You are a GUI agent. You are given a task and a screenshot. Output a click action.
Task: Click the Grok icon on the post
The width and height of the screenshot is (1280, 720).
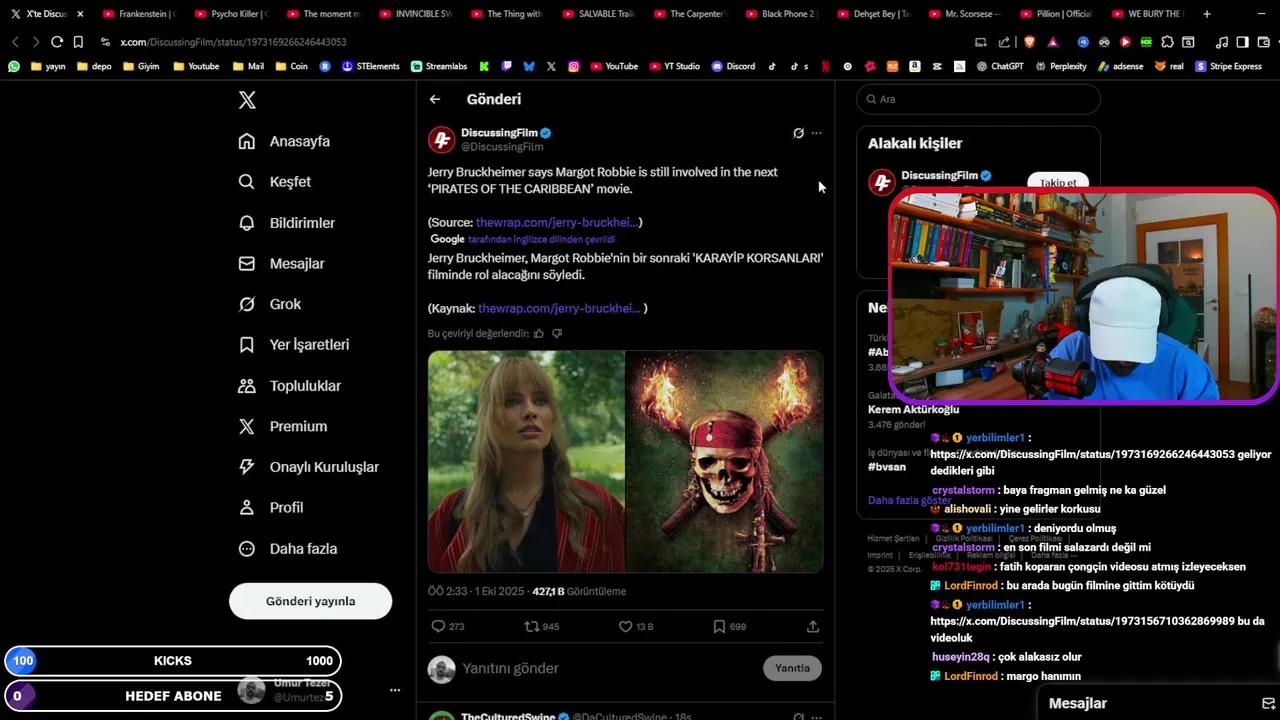[x=798, y=133]
